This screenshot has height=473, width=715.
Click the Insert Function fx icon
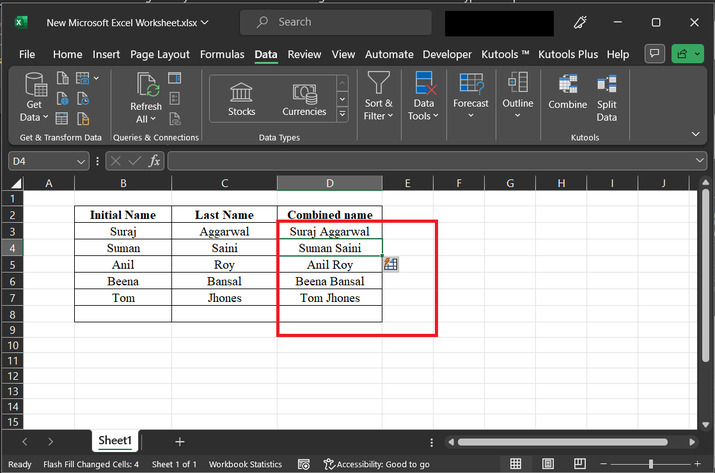pos(155,161)
